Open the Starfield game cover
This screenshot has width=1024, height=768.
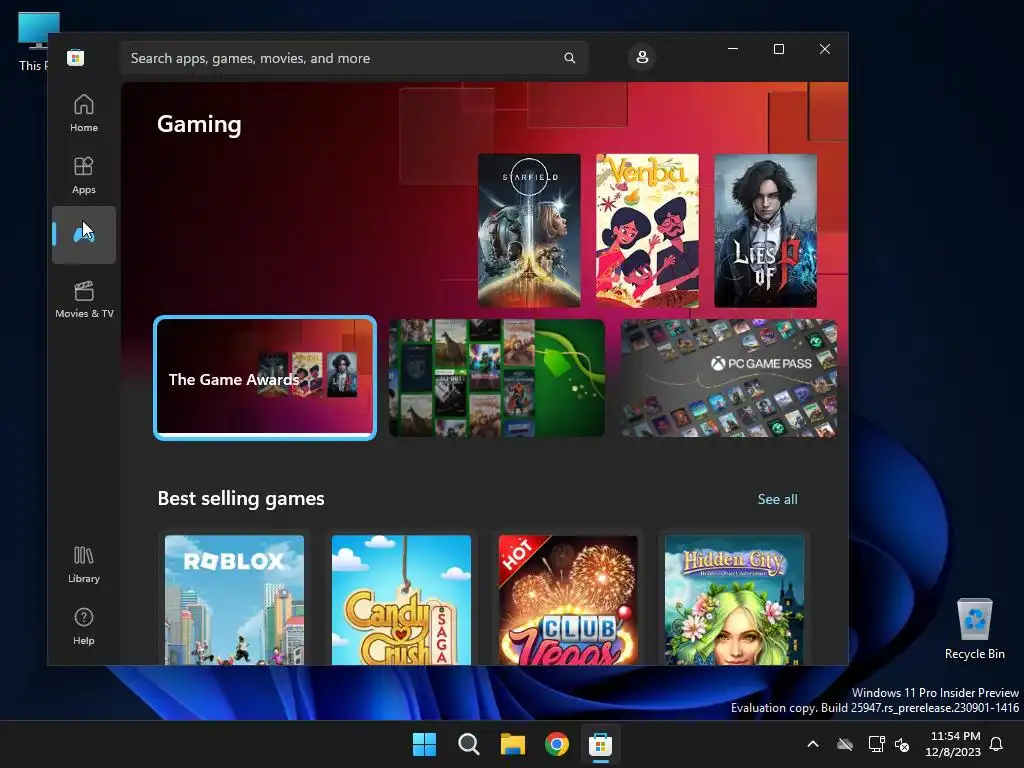point(529,231)
